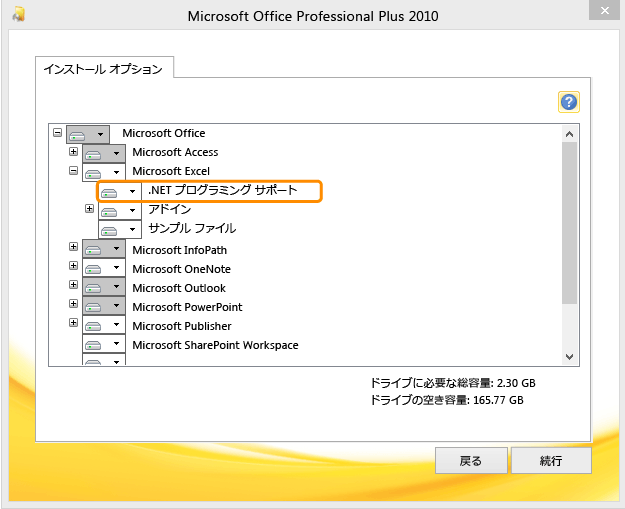Image resolution: width=625 pixels, height=509 pixels.
Task: Open install dropdown for Microsoft SharePoint Workspace
Action: coord(104,344)
